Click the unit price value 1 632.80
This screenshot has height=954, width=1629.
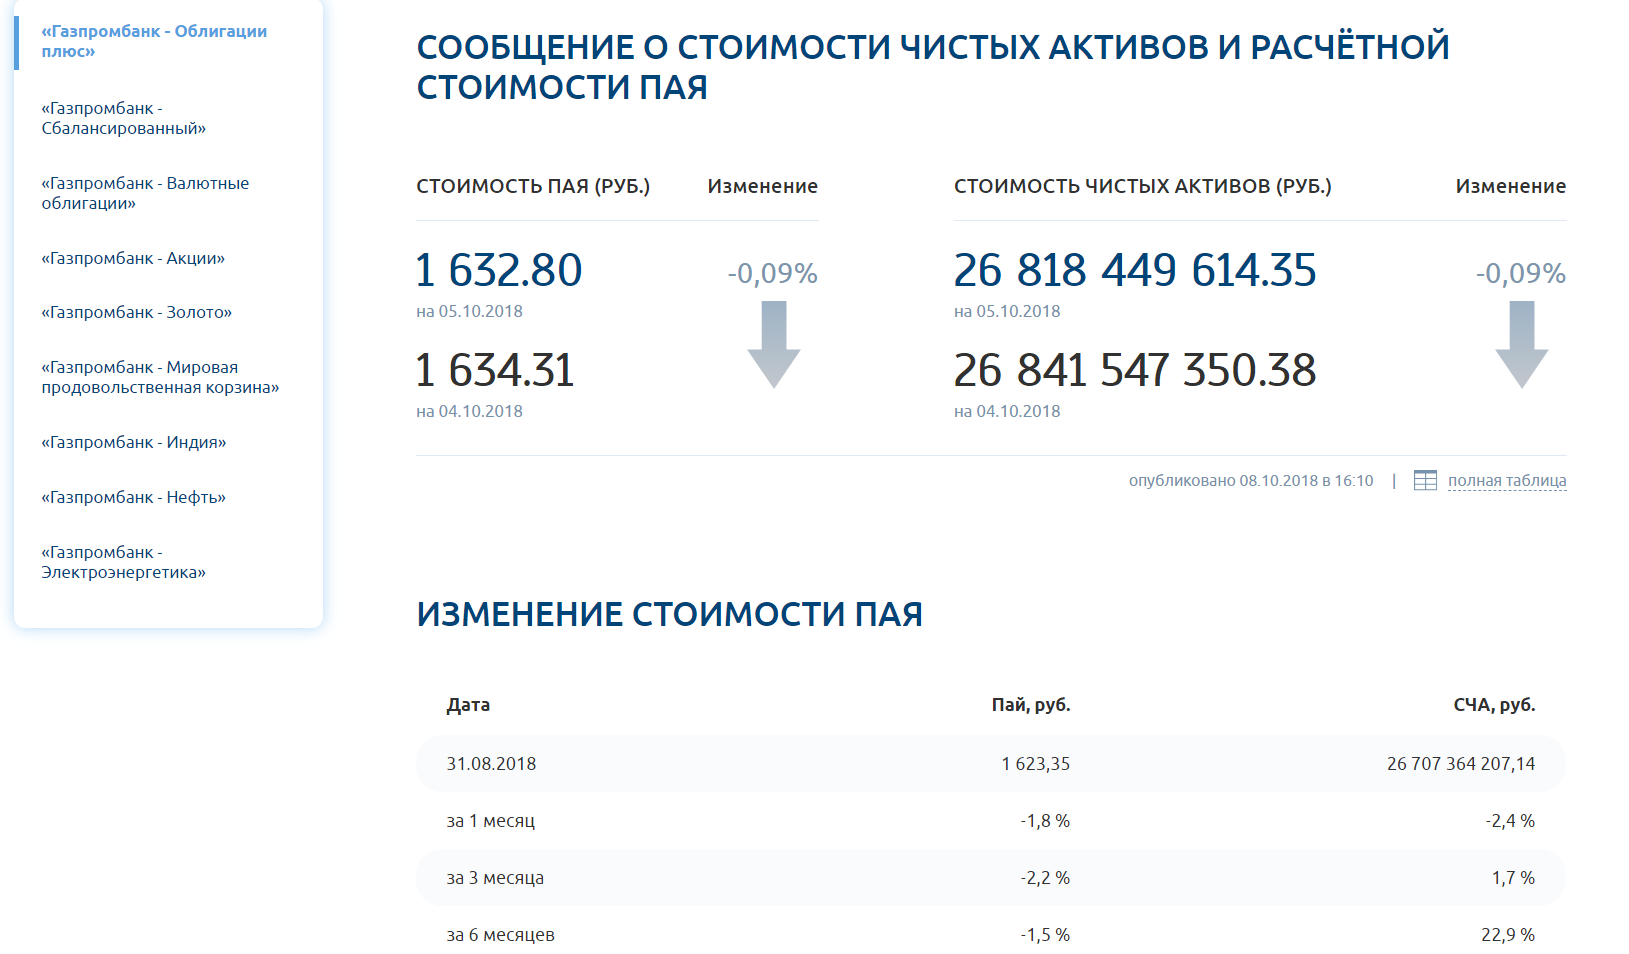(499, 270)
